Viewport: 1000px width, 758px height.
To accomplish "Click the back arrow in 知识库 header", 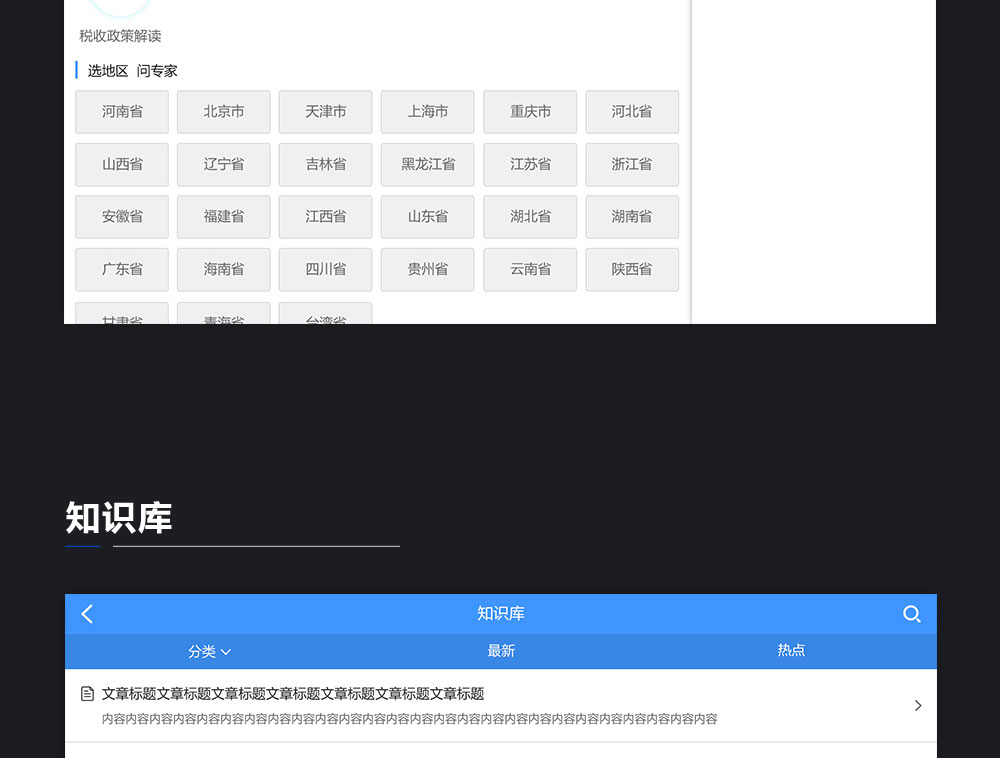I will point(87,614).
